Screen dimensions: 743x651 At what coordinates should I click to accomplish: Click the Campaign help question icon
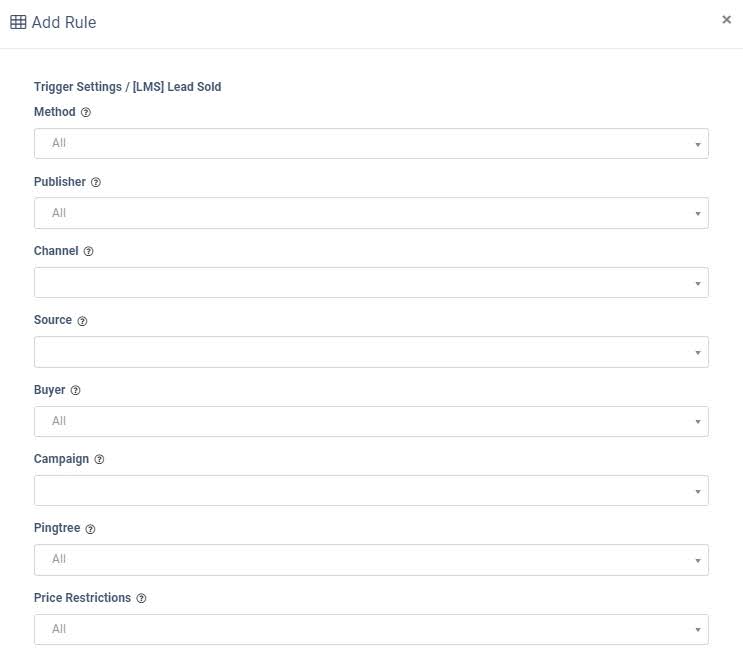pyautogui.click(x=99, y=459)
